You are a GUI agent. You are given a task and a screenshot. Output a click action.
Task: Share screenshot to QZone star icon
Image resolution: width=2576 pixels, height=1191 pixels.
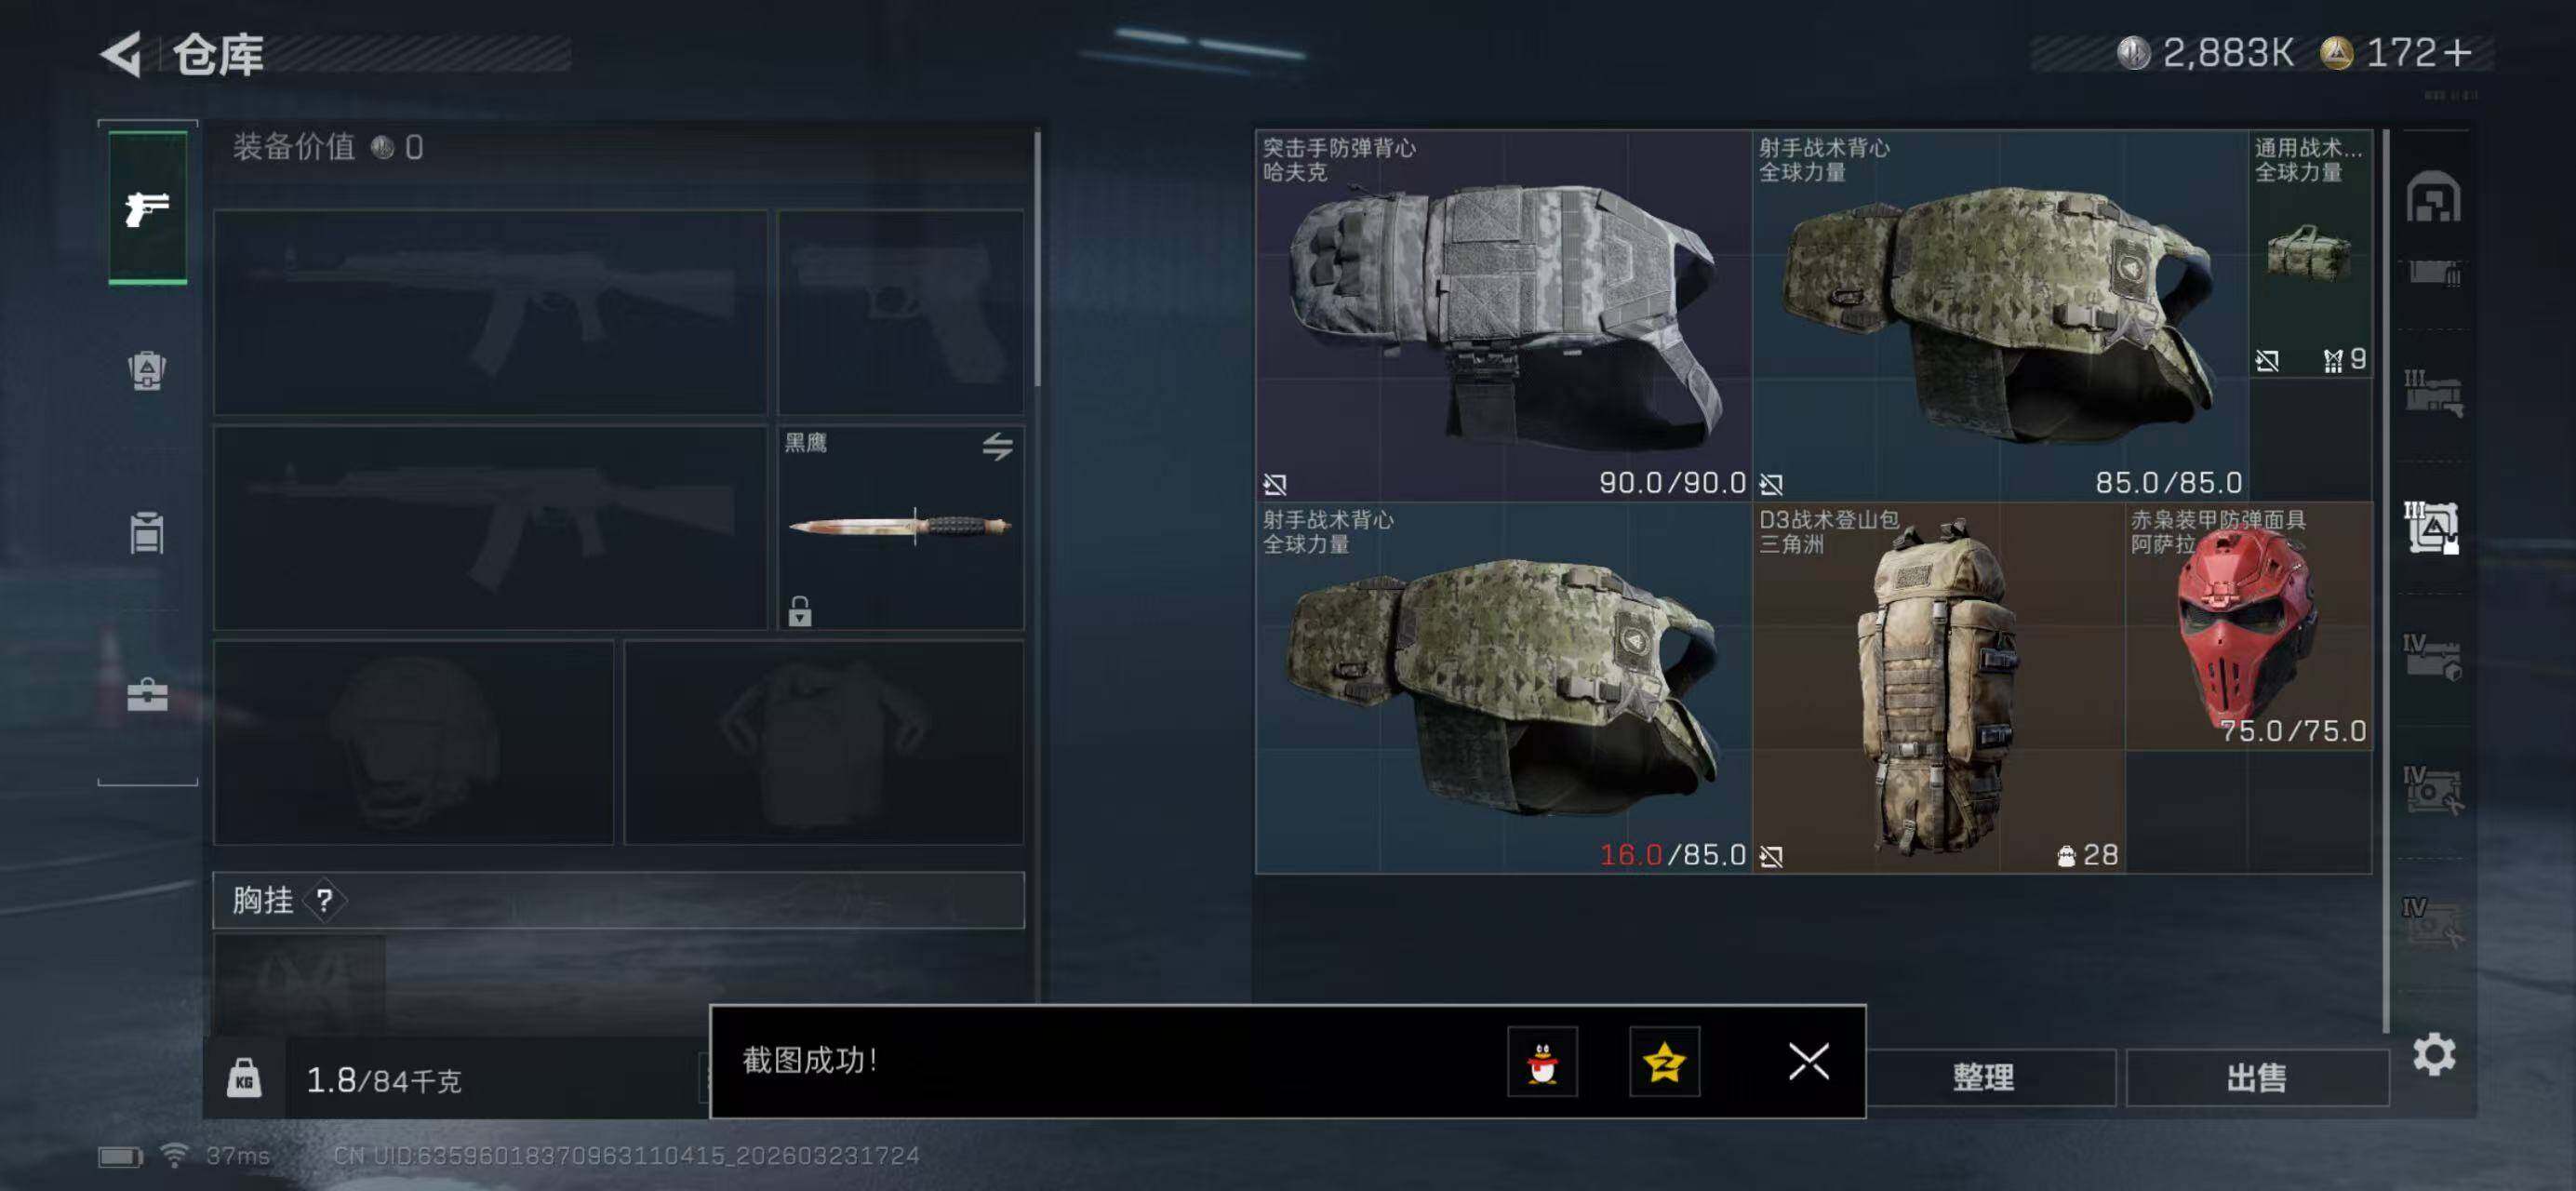pos(1664,1062)
